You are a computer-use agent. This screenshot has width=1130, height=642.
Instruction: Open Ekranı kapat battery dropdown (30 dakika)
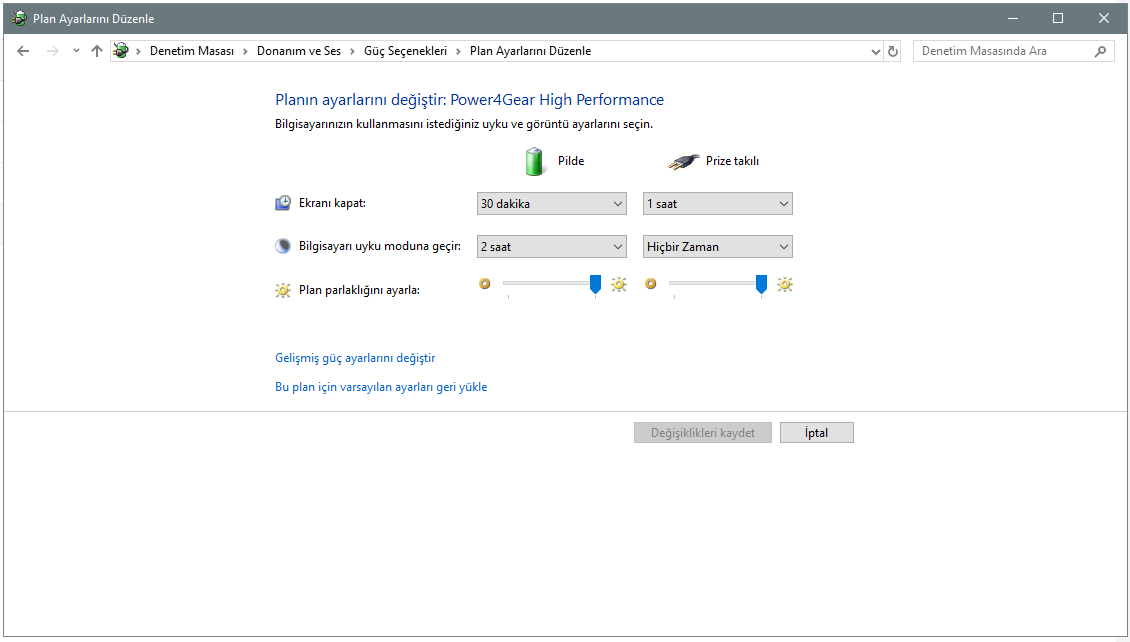pyautogui.click(x=551, y=204)
